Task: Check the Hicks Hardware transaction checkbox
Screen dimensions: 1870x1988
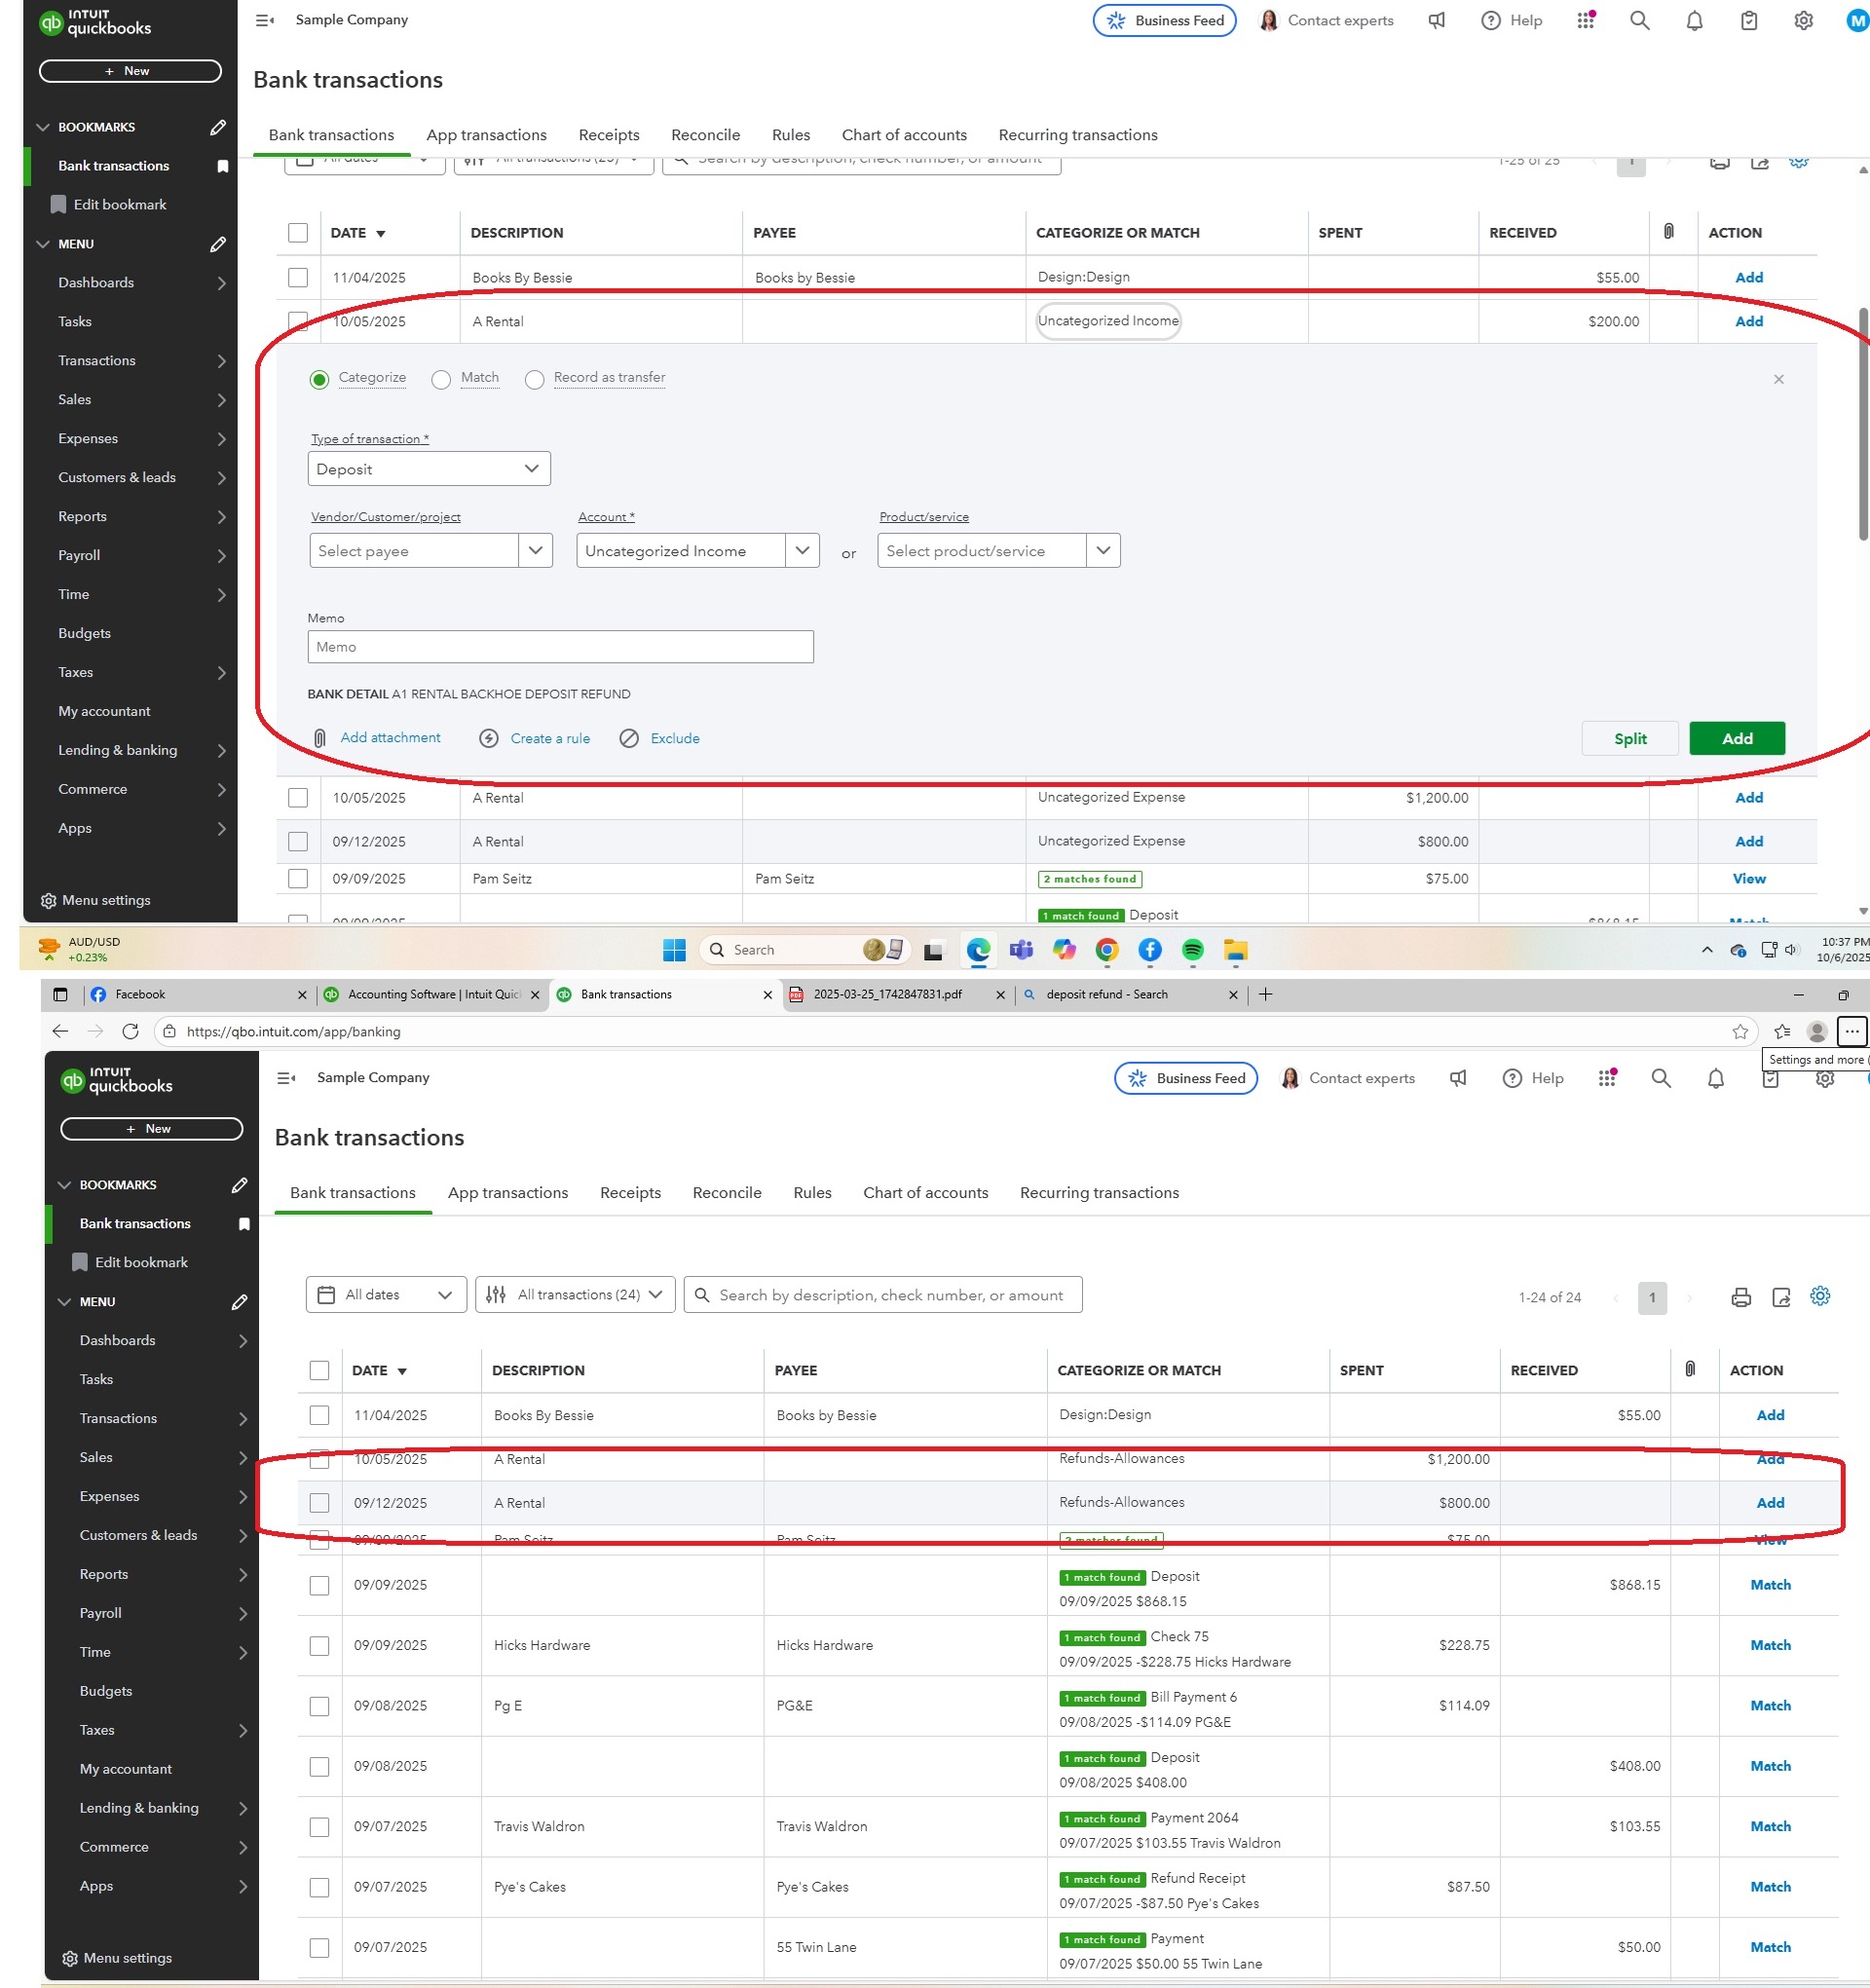Action: 319,1645
